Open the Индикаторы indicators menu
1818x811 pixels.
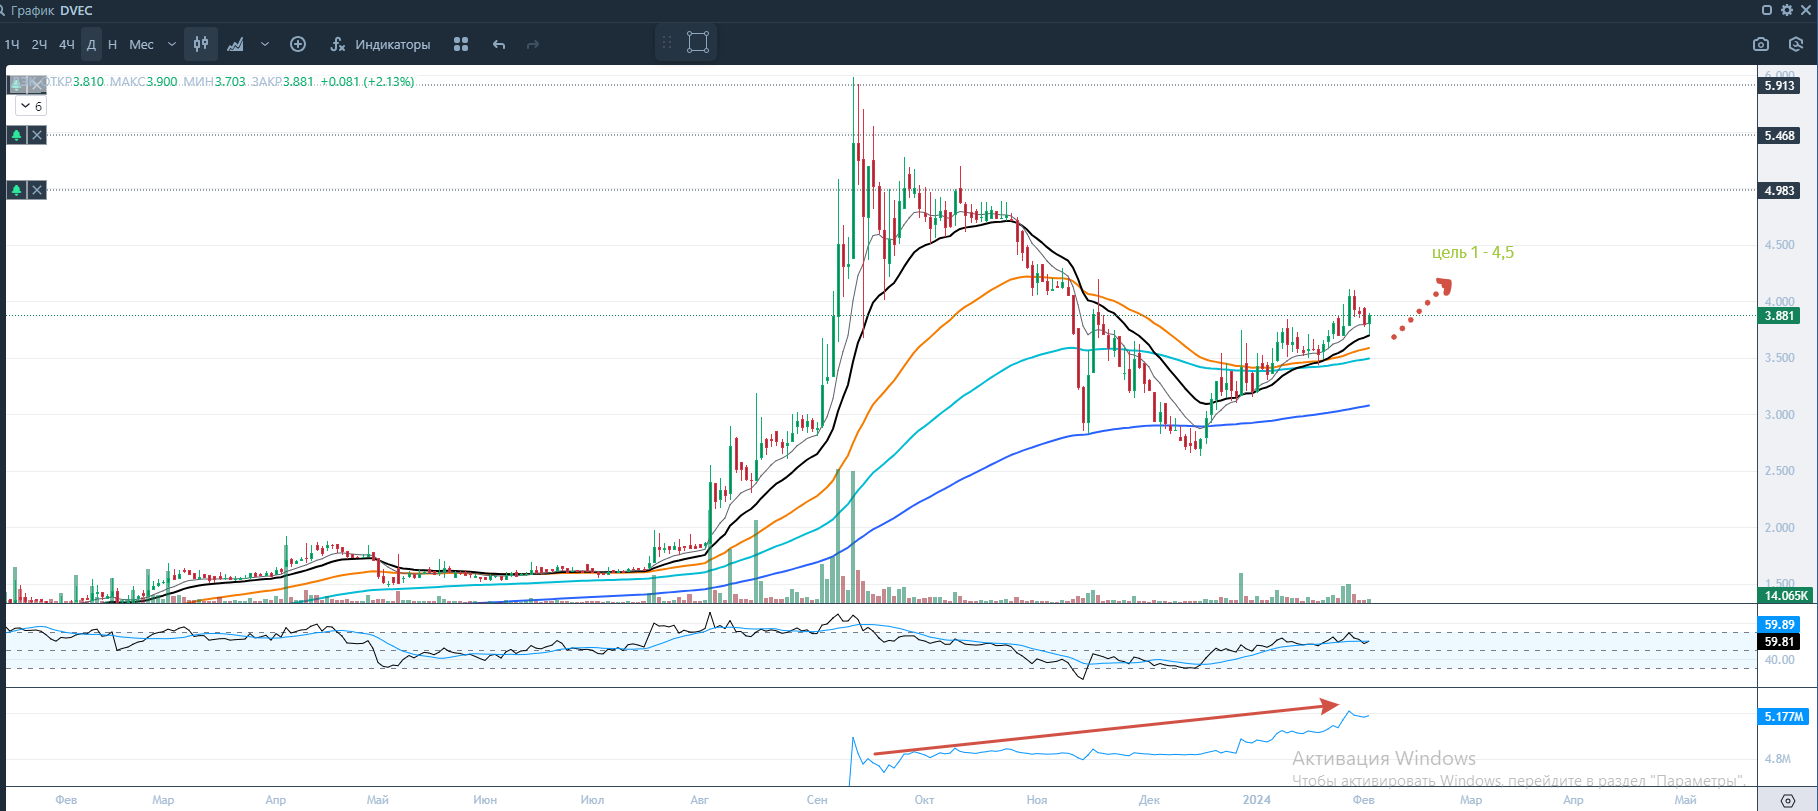380,44
